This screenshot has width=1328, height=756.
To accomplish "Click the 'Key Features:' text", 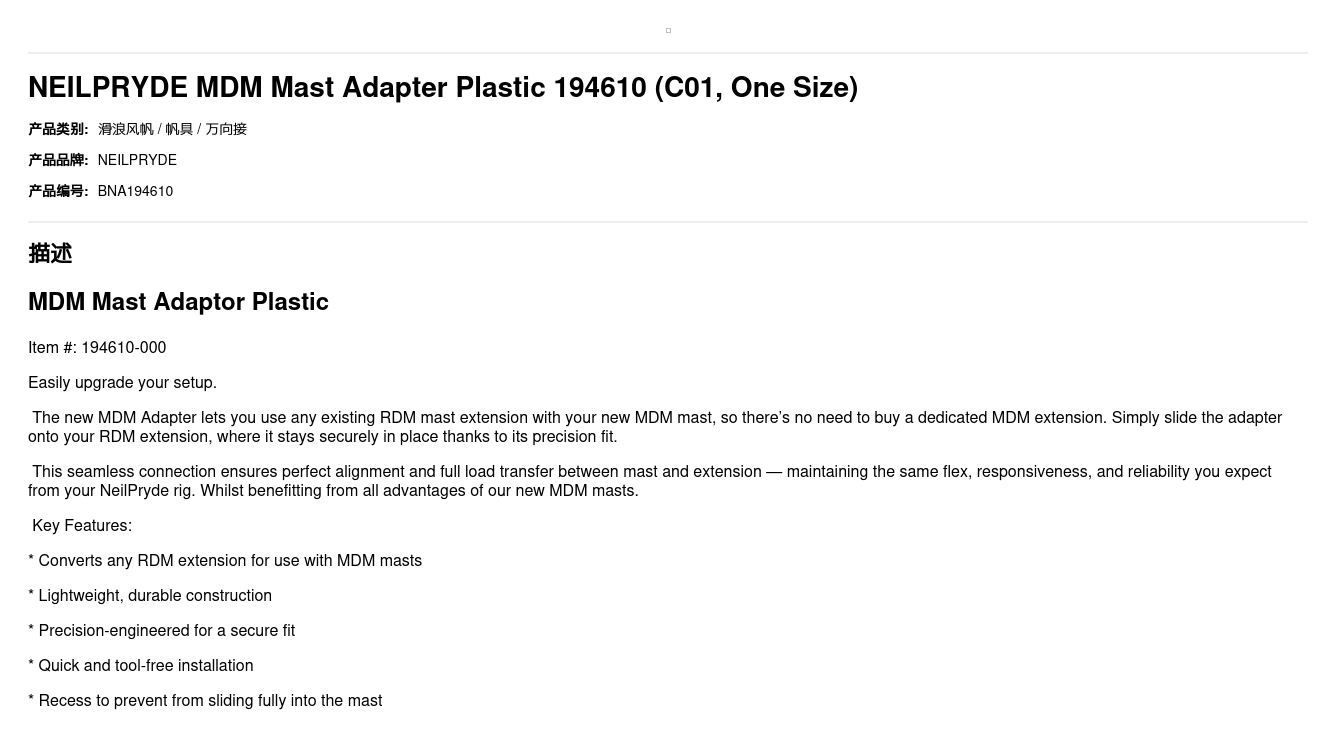I will (82, 526).
